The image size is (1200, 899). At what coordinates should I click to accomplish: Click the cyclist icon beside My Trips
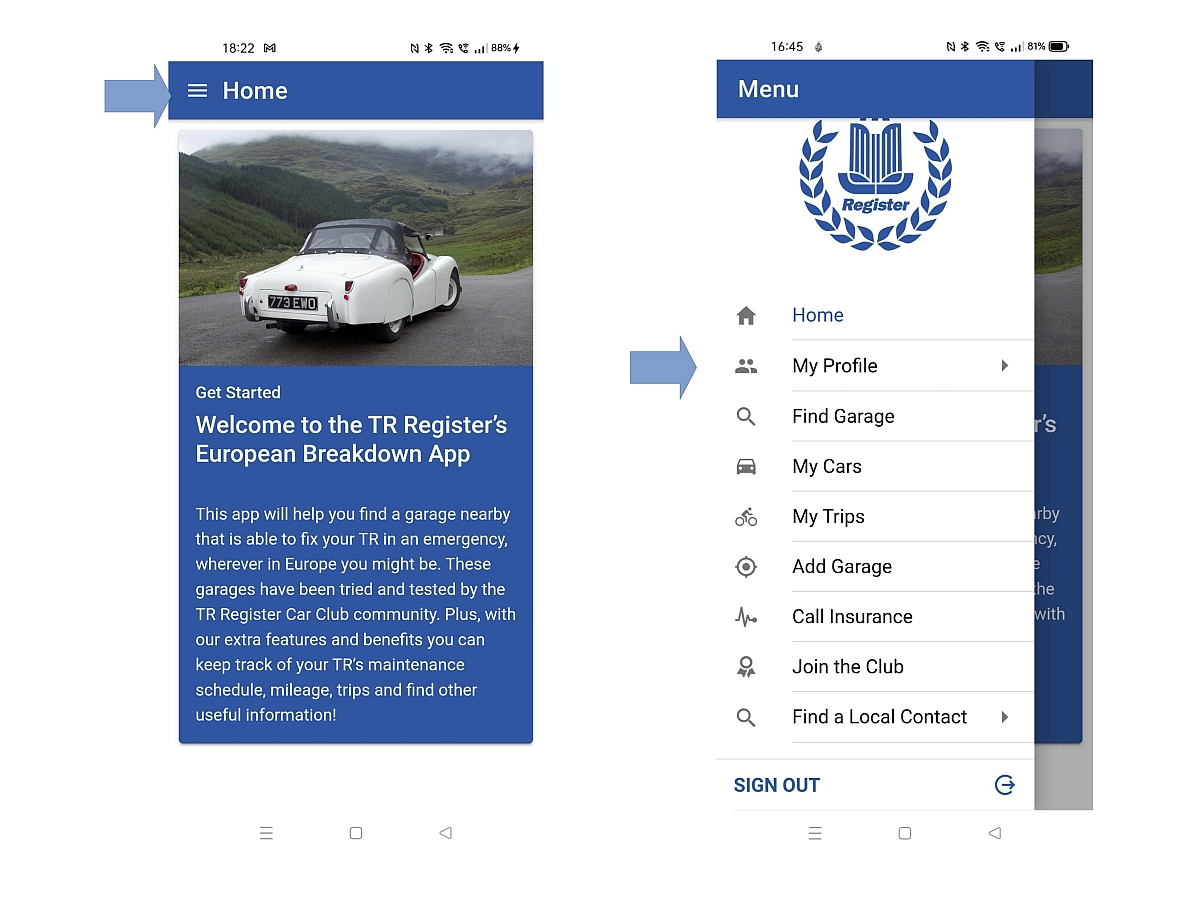pos(746,517)
